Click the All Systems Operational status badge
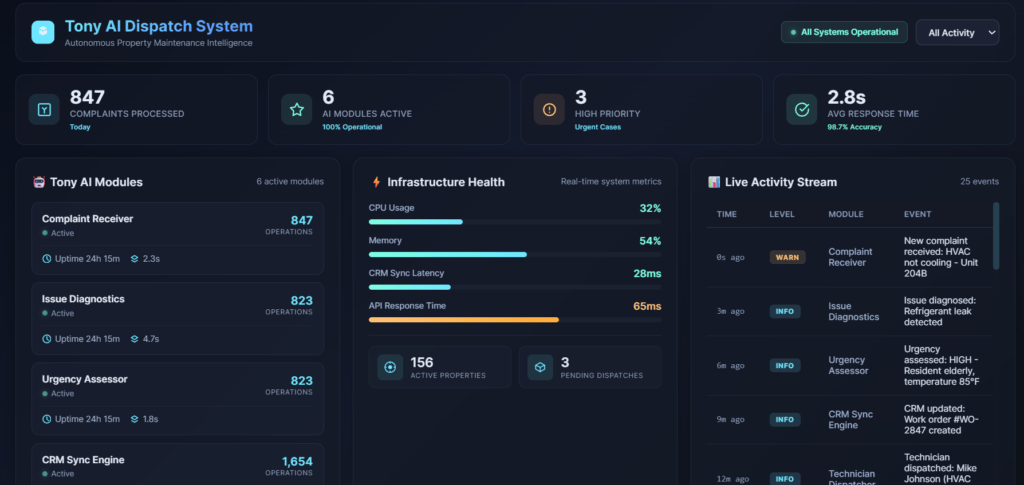The width and height of the screenshot is (1024, 485). point(844,33)
